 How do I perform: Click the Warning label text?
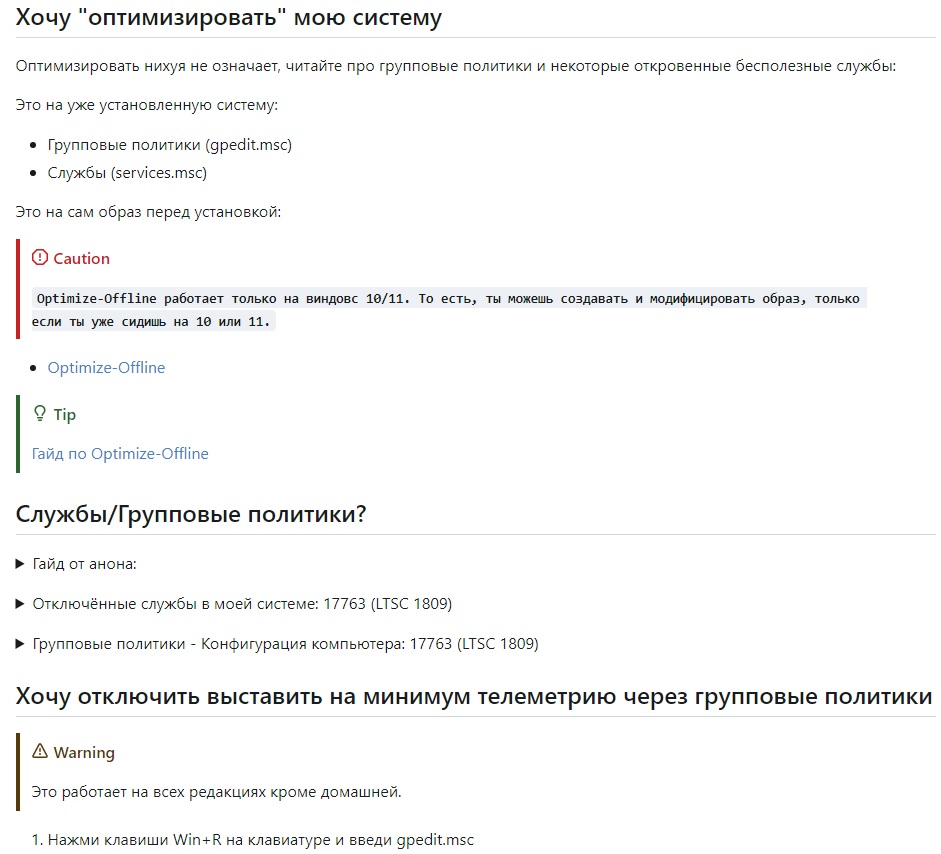tap(84, 753)
